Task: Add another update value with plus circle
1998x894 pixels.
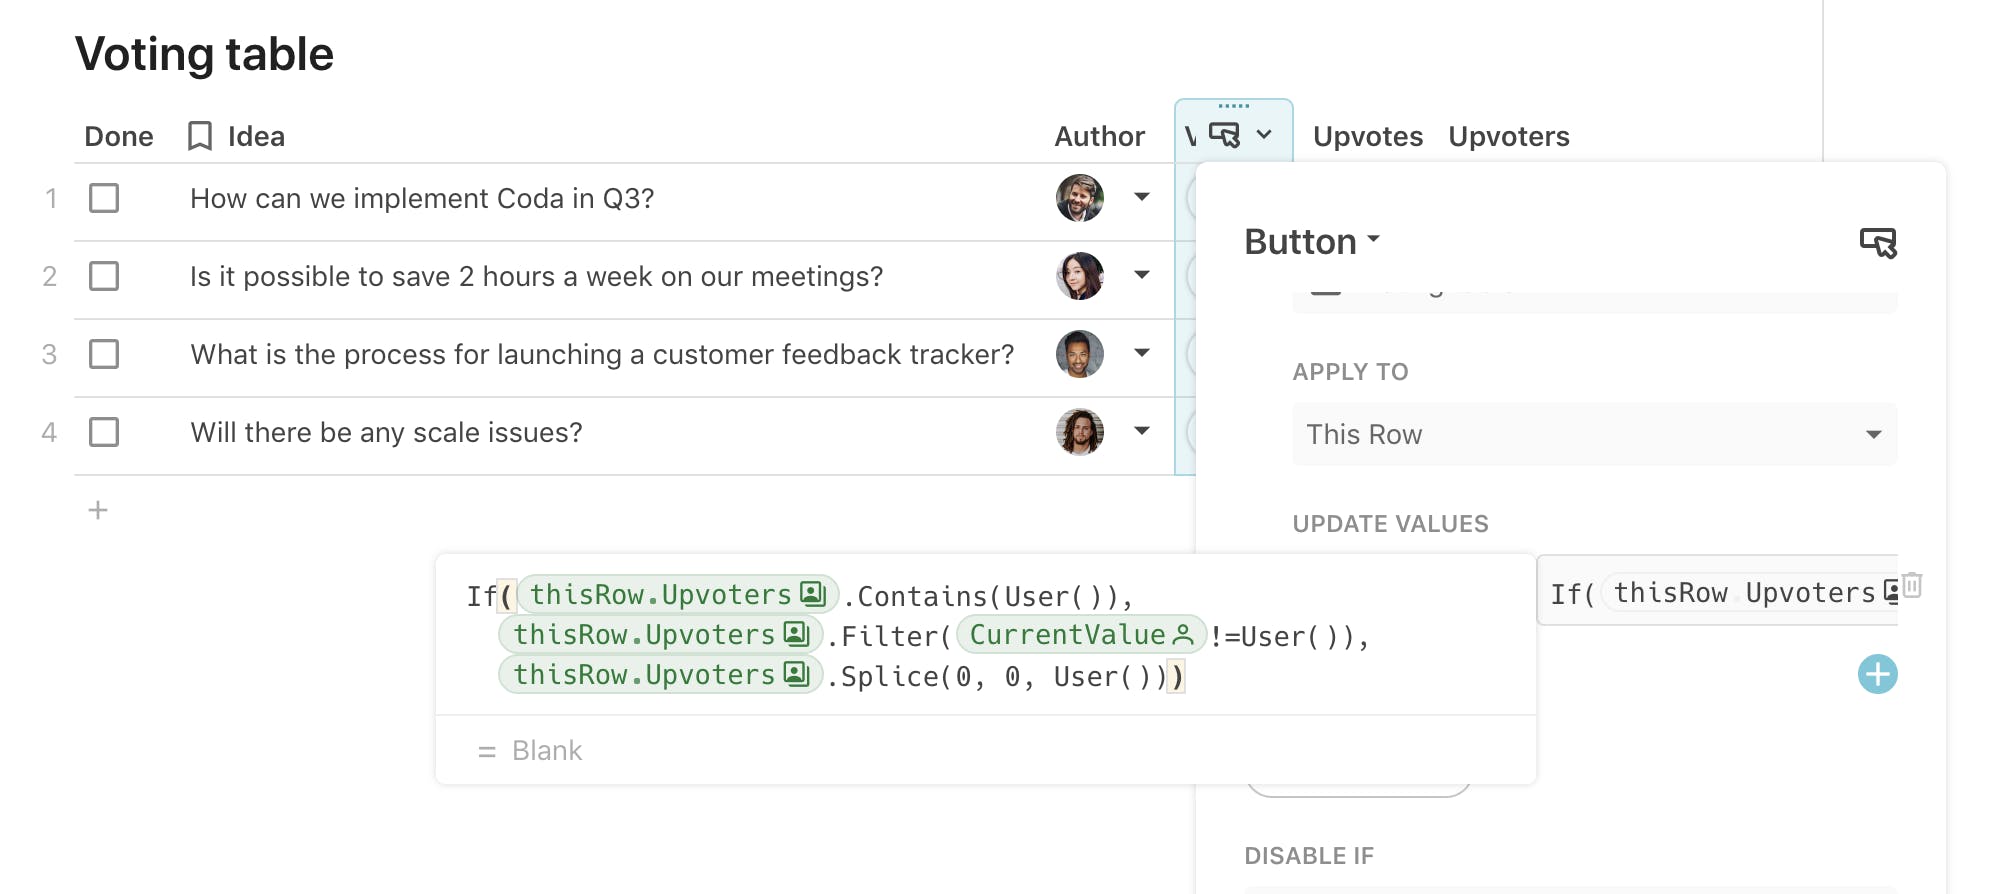Action: [1878, 674]
